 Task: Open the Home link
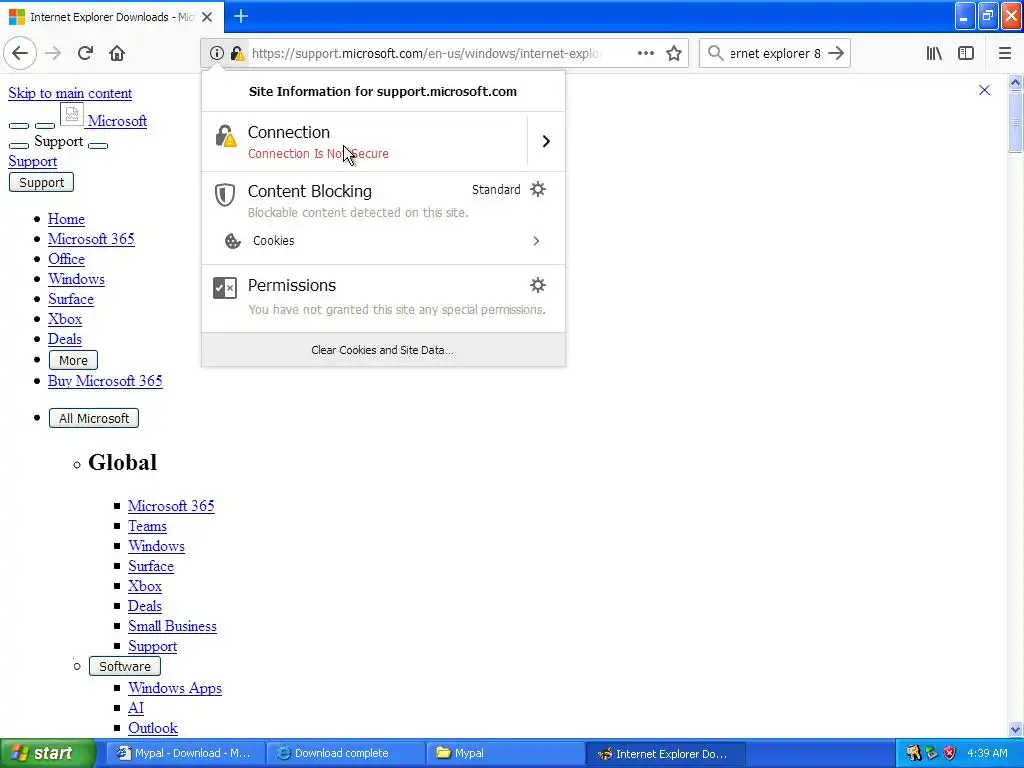66,219
